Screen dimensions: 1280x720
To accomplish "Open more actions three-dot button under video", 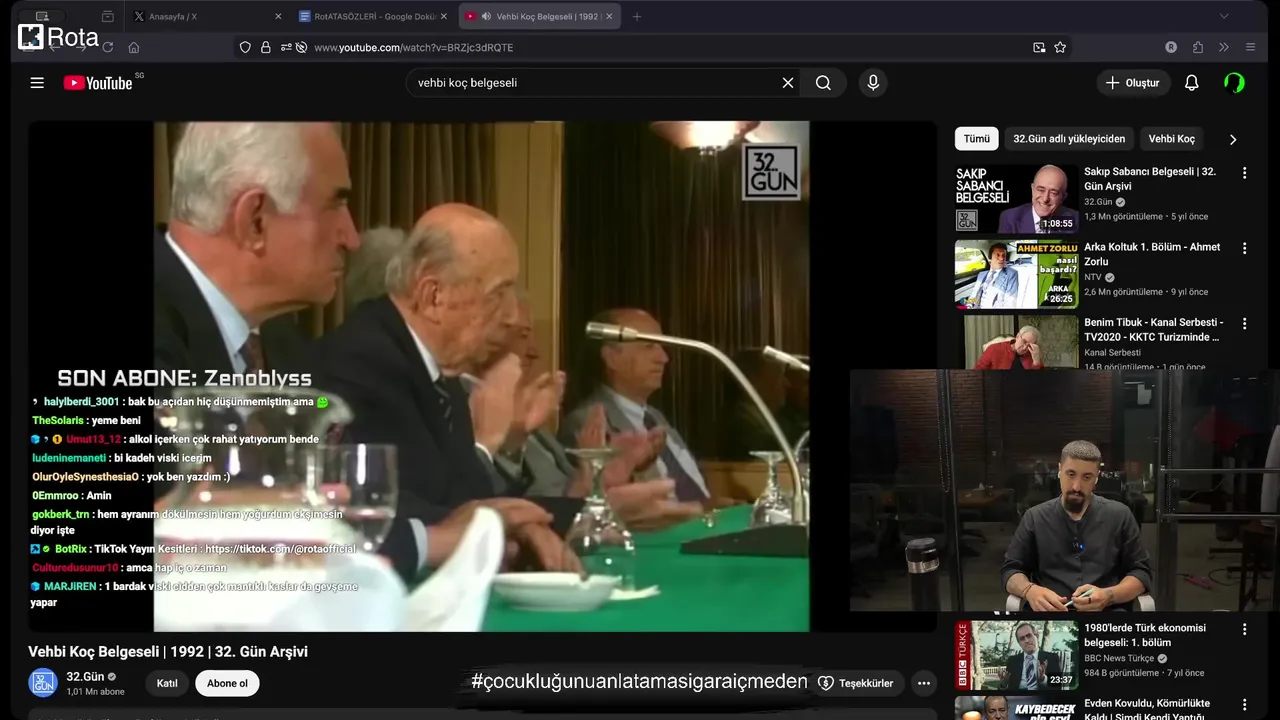I will coord(924,684).
